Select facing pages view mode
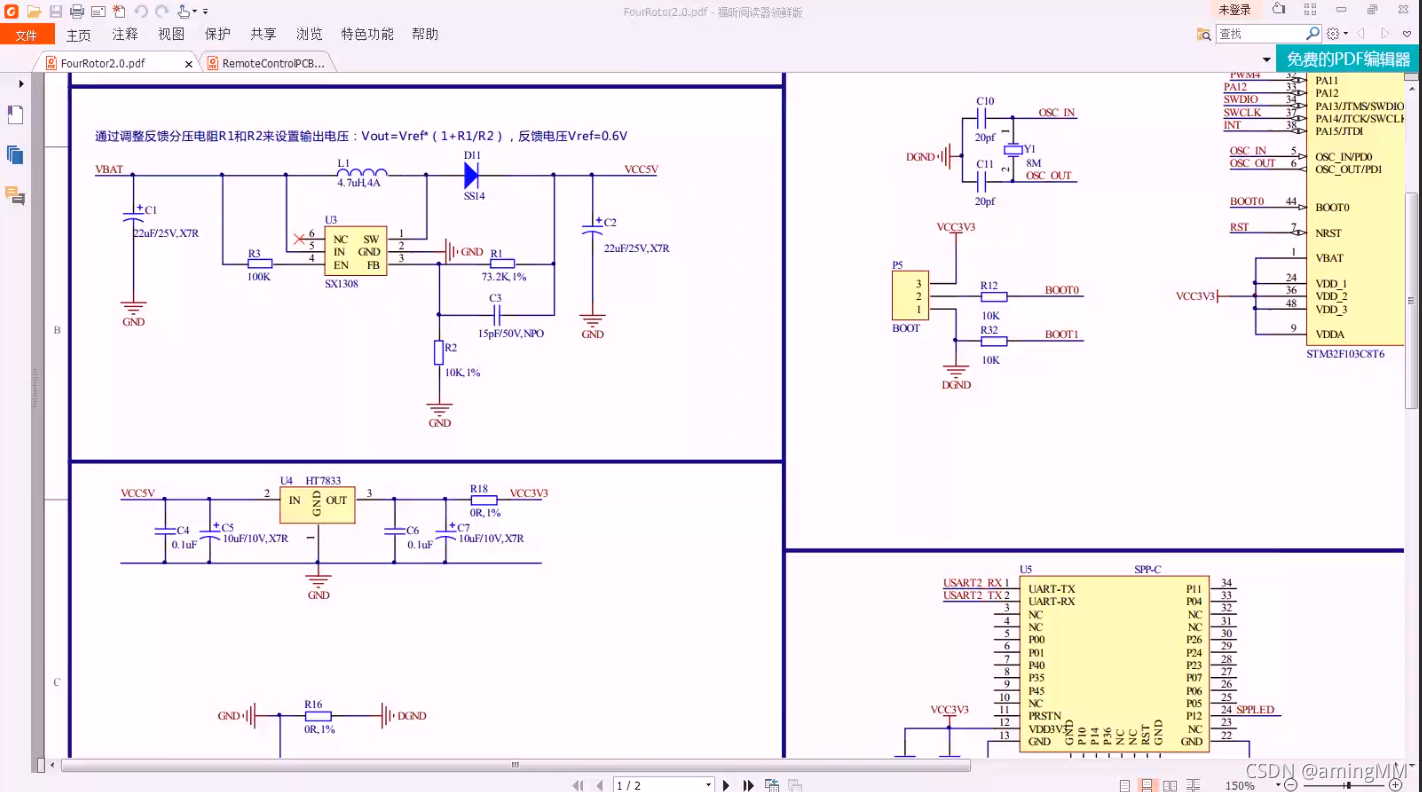Image resolution: width=1422 pixels, height=792 pixels. 1169,786
